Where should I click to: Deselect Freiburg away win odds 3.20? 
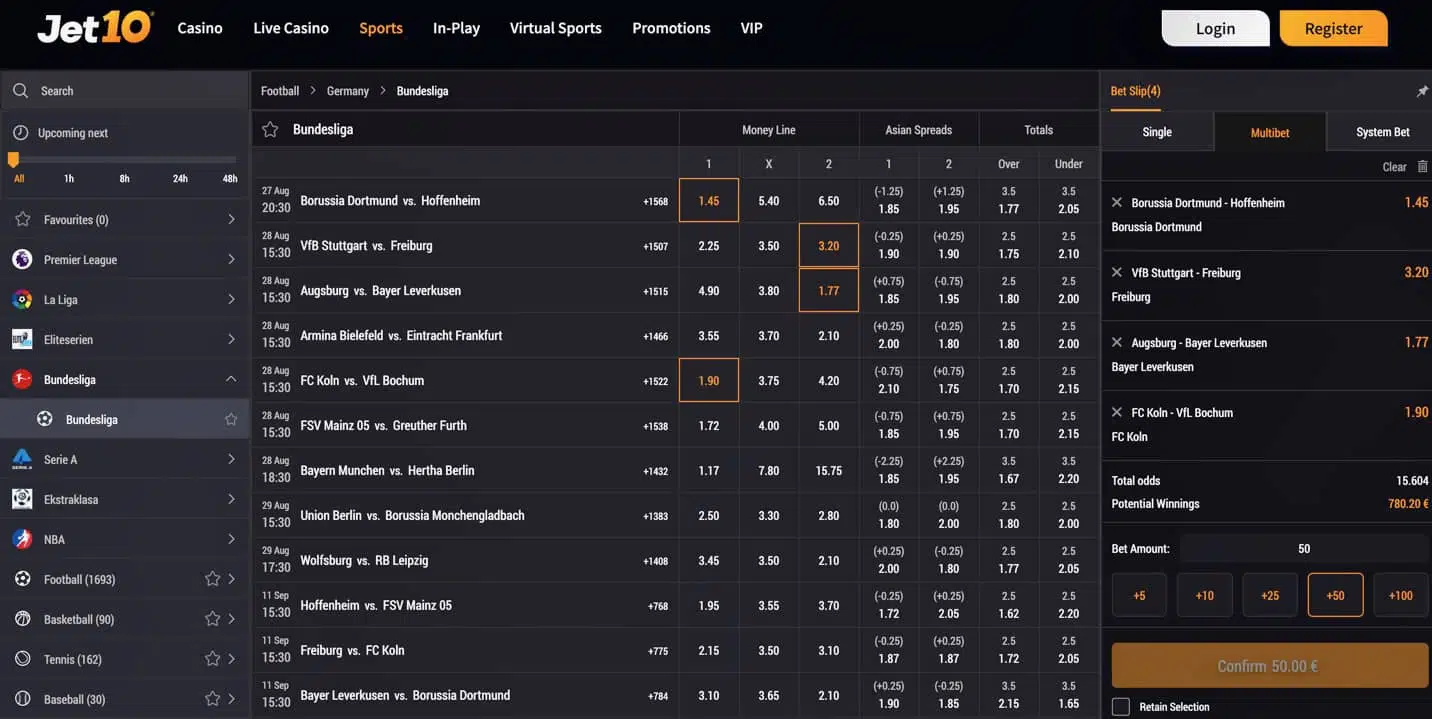(829, 245)
